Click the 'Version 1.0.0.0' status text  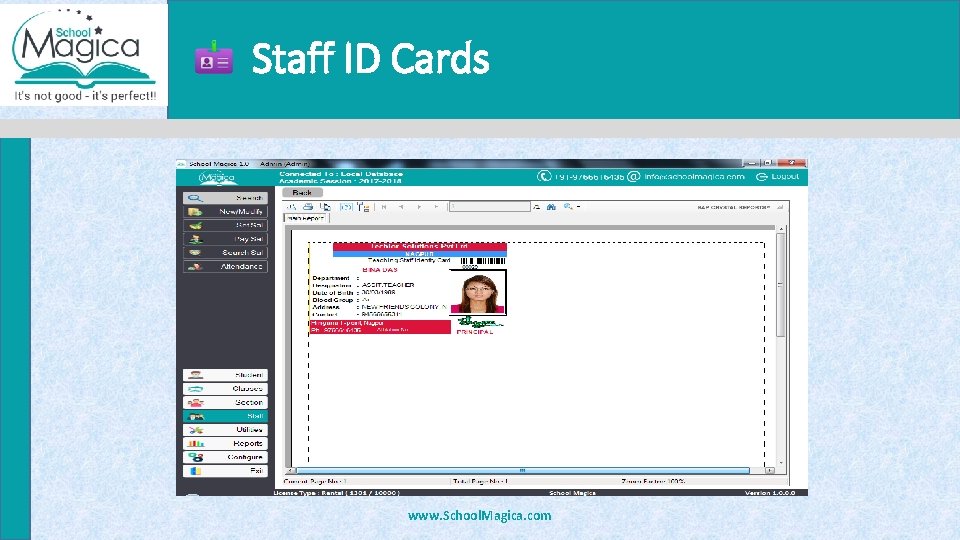[x=770, y=493]
